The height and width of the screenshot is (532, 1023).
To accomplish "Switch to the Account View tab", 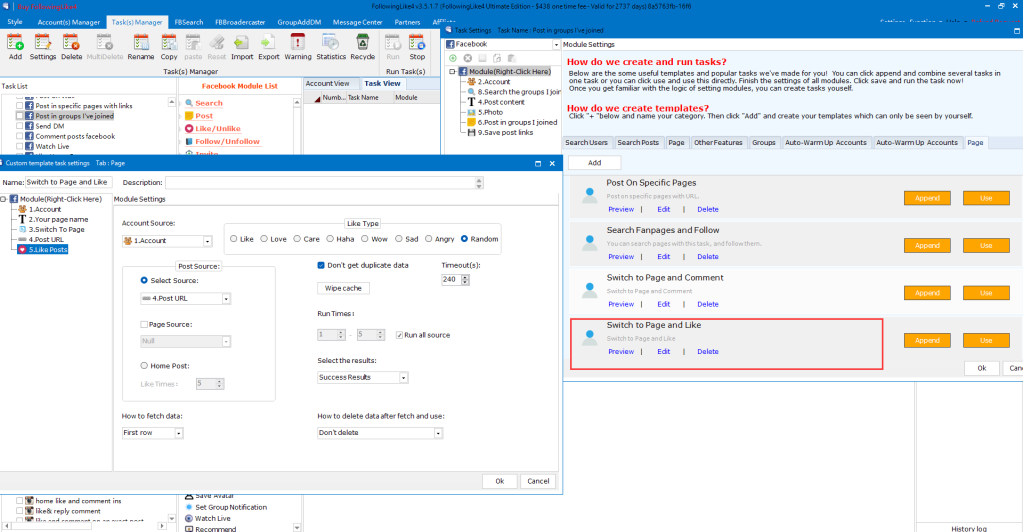I will pyautogui.click(x=328, y=84).
